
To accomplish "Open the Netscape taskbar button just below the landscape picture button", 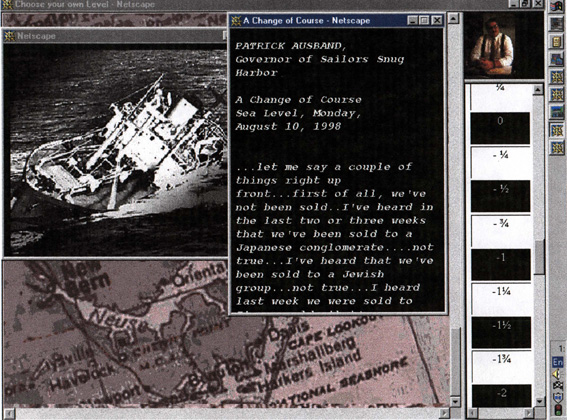I will 557,130.
